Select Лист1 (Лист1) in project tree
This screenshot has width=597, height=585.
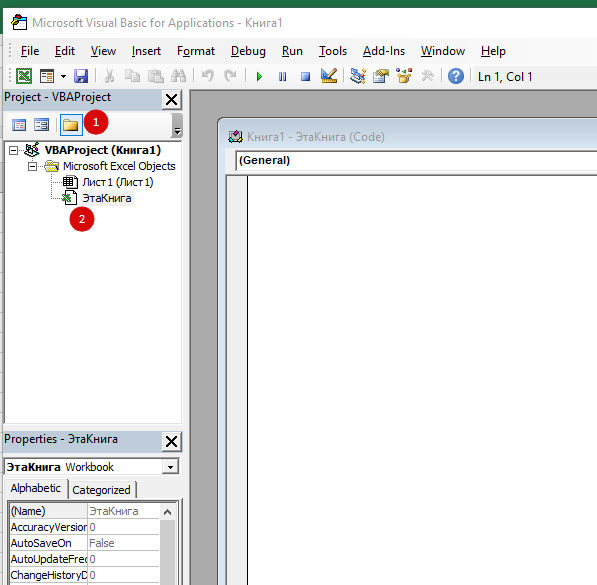118,182
